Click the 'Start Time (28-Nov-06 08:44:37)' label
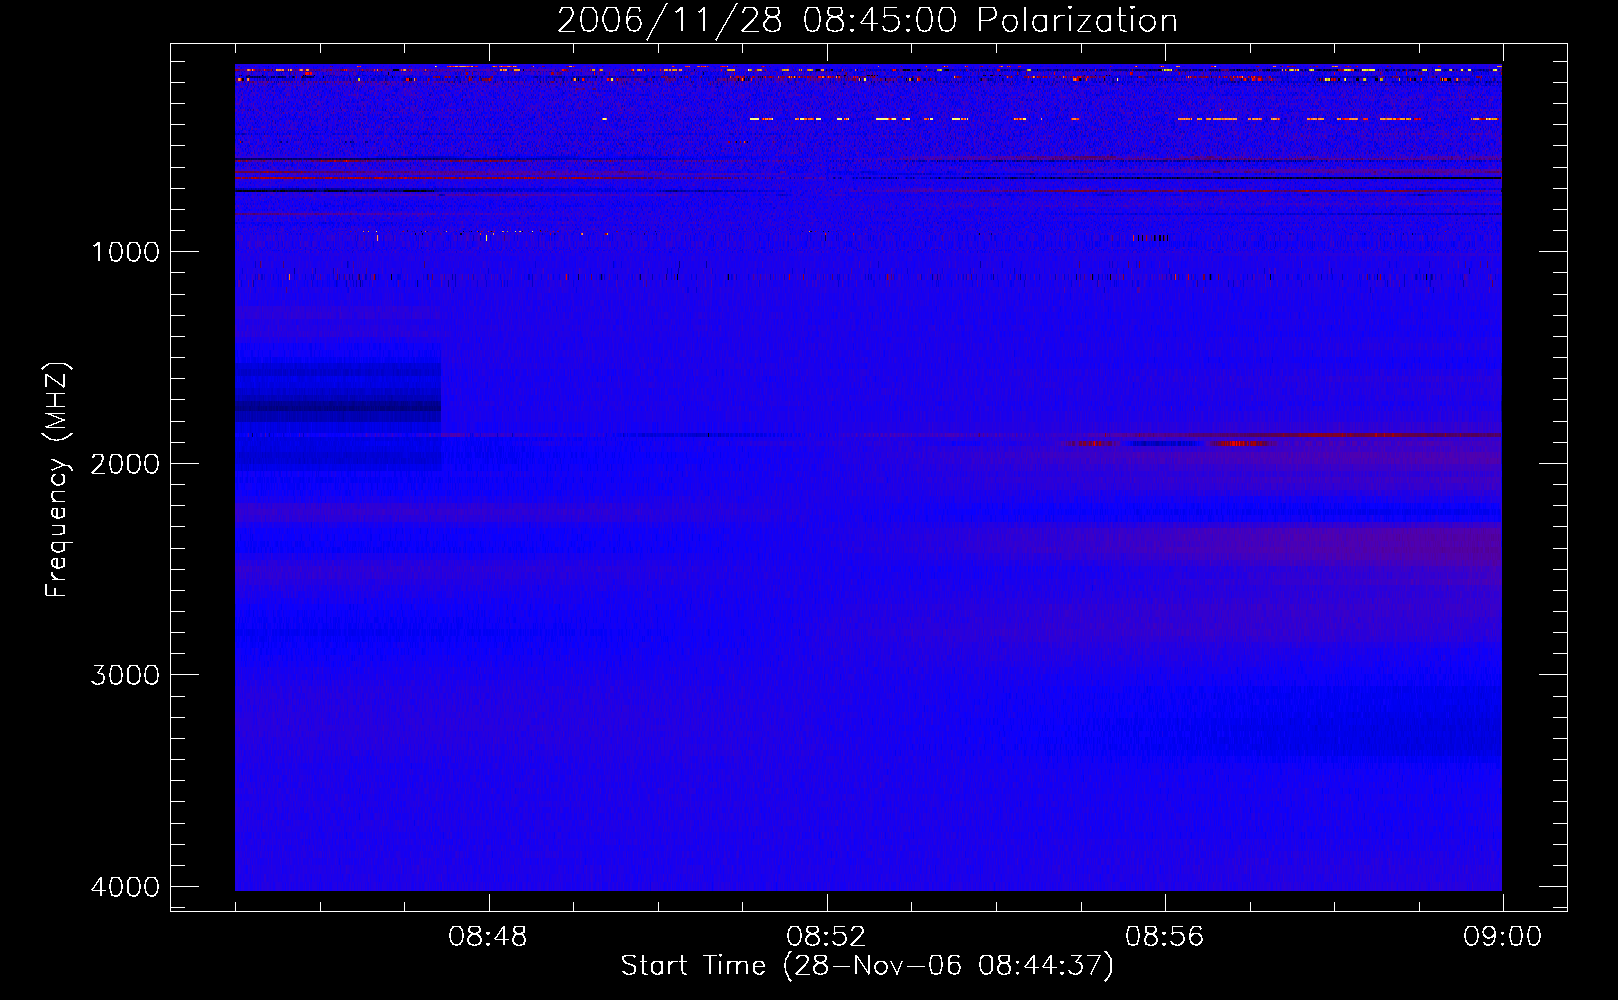 pyautogui.click(x=867, y=966)
